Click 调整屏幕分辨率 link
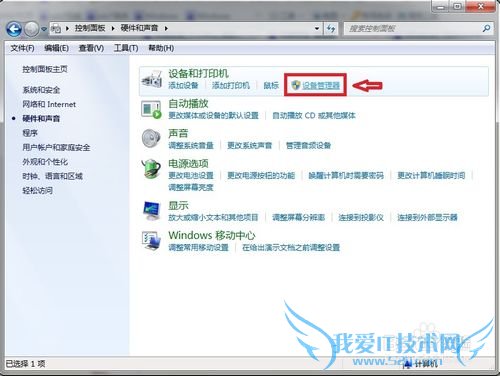This screenshot has width=500, height=376. [298, 218]
